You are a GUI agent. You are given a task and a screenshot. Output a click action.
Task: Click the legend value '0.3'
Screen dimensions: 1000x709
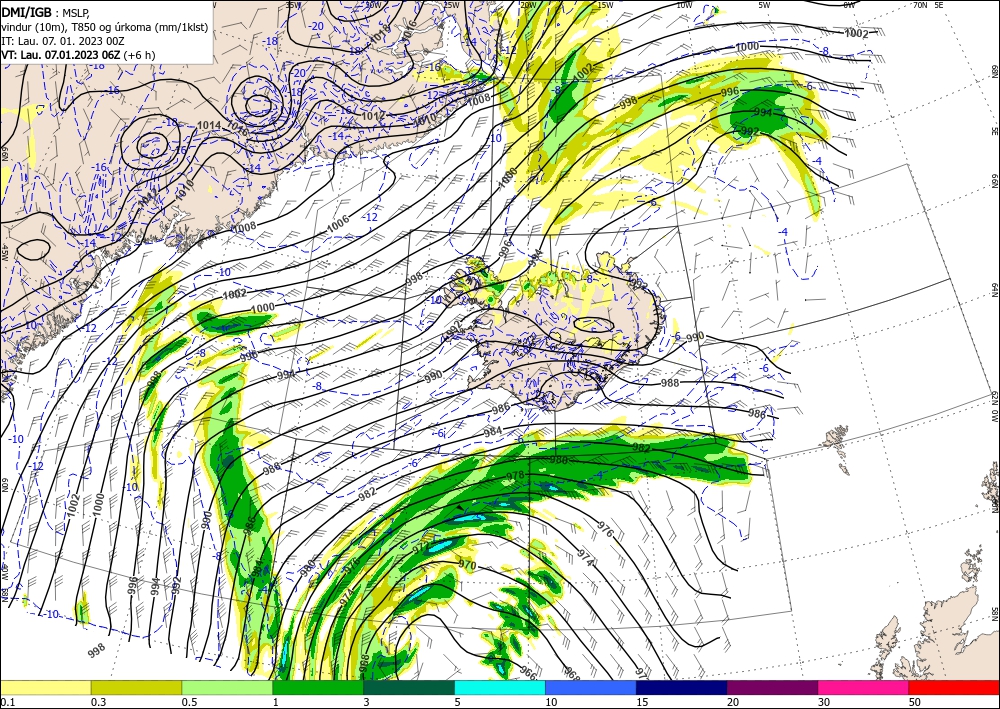tap(98, 702)
